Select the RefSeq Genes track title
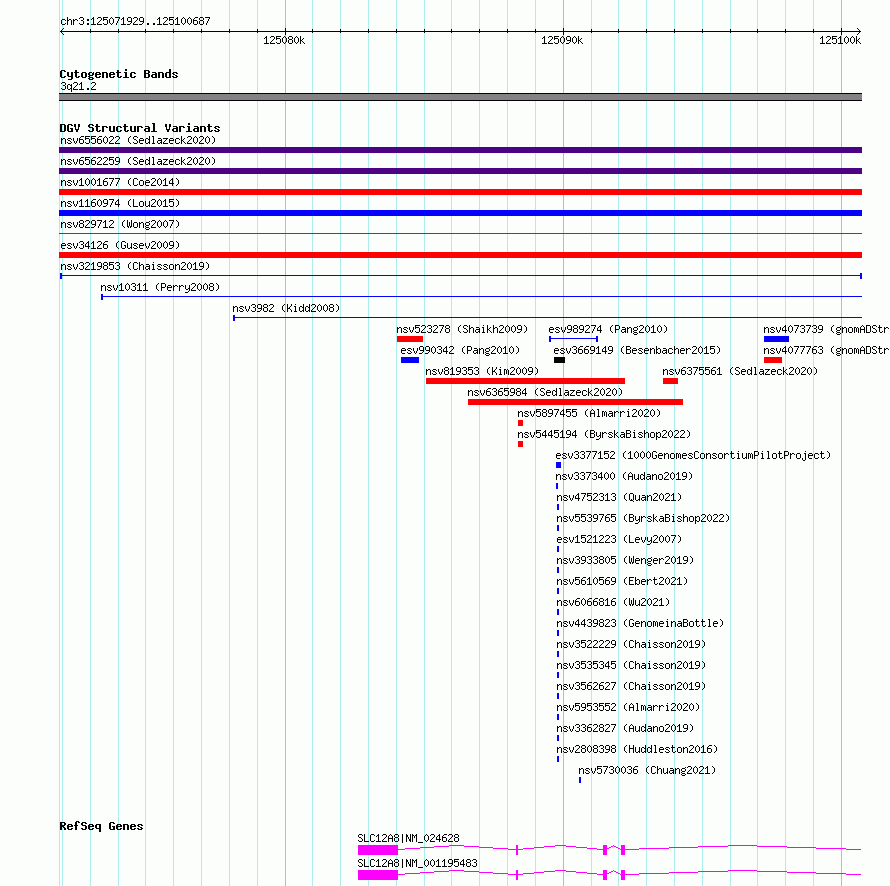Screen dimensions: 890x886 [101, 826]
